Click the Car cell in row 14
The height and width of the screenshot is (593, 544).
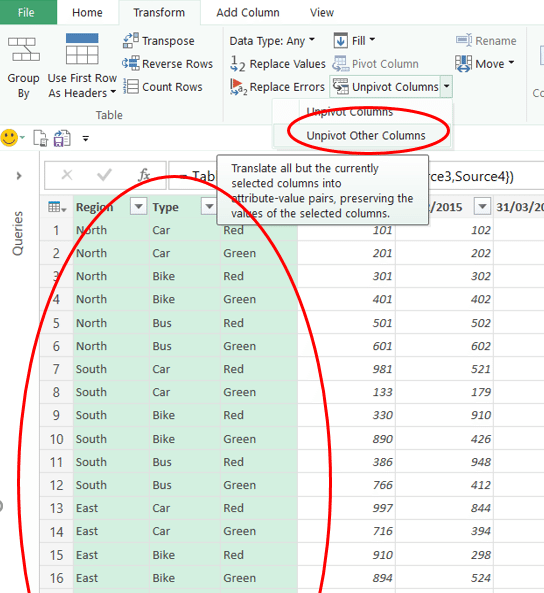[185, 531]
